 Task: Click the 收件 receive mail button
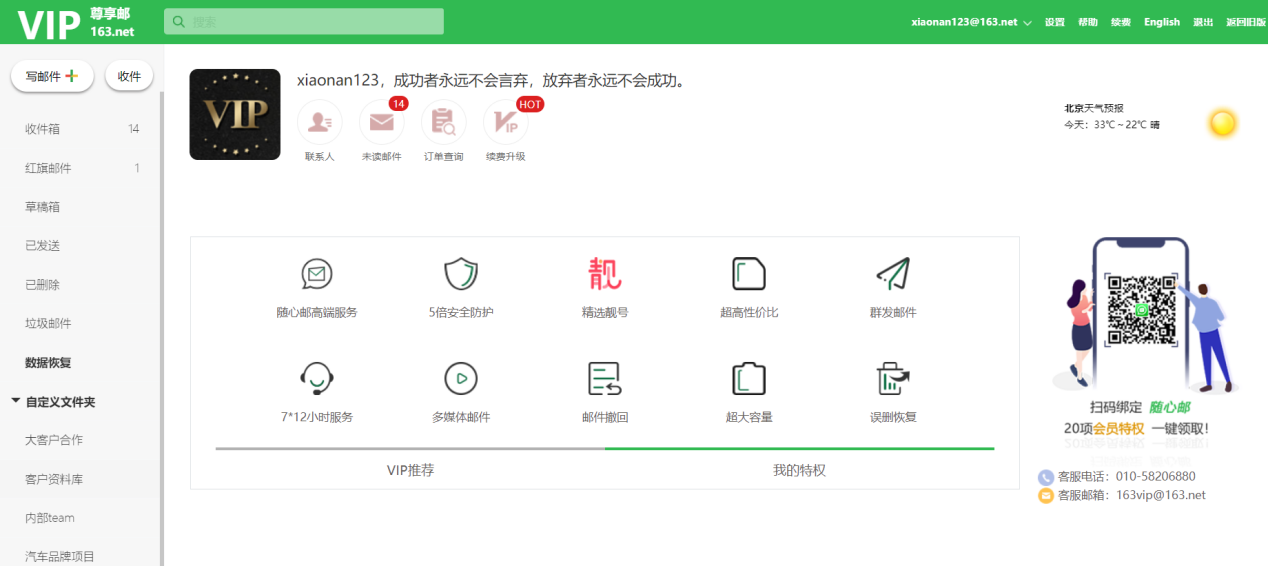[129, 76]
